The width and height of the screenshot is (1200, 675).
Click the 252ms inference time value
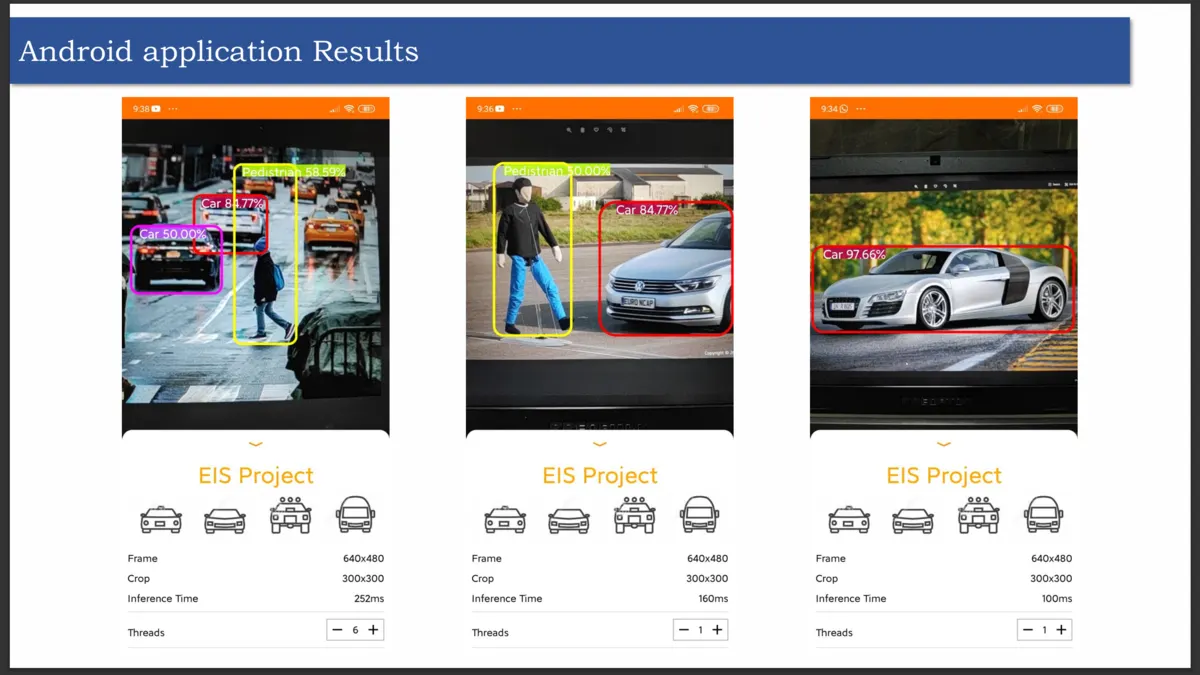click(369, 599)
